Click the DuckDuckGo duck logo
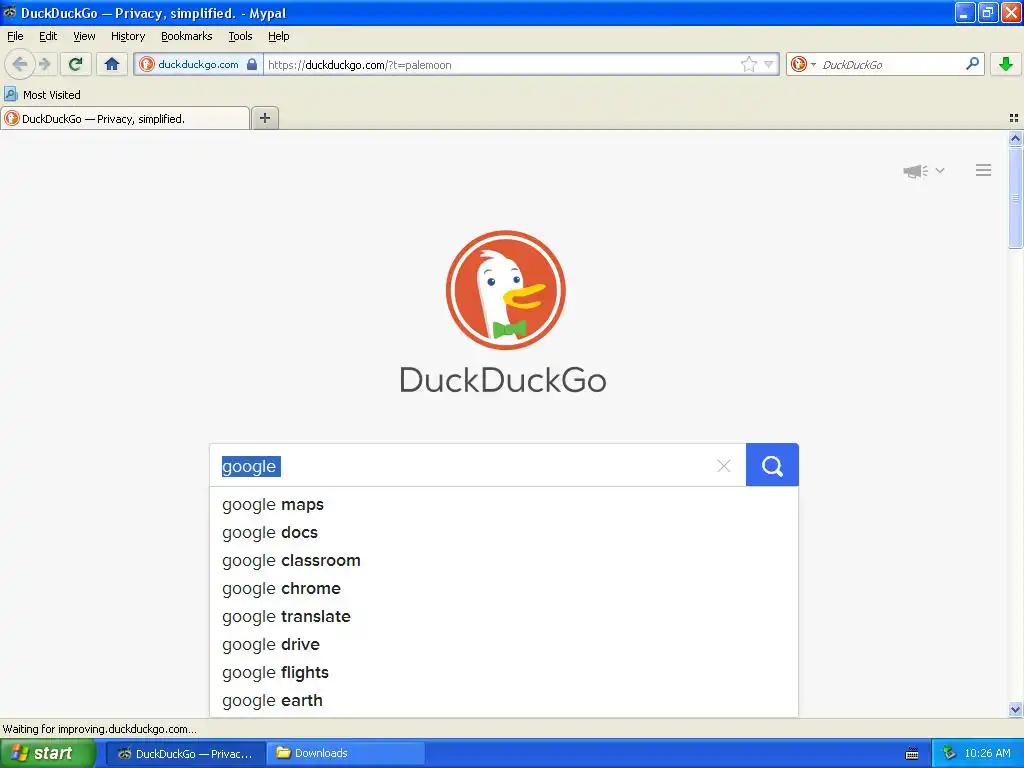 (505, 290)
